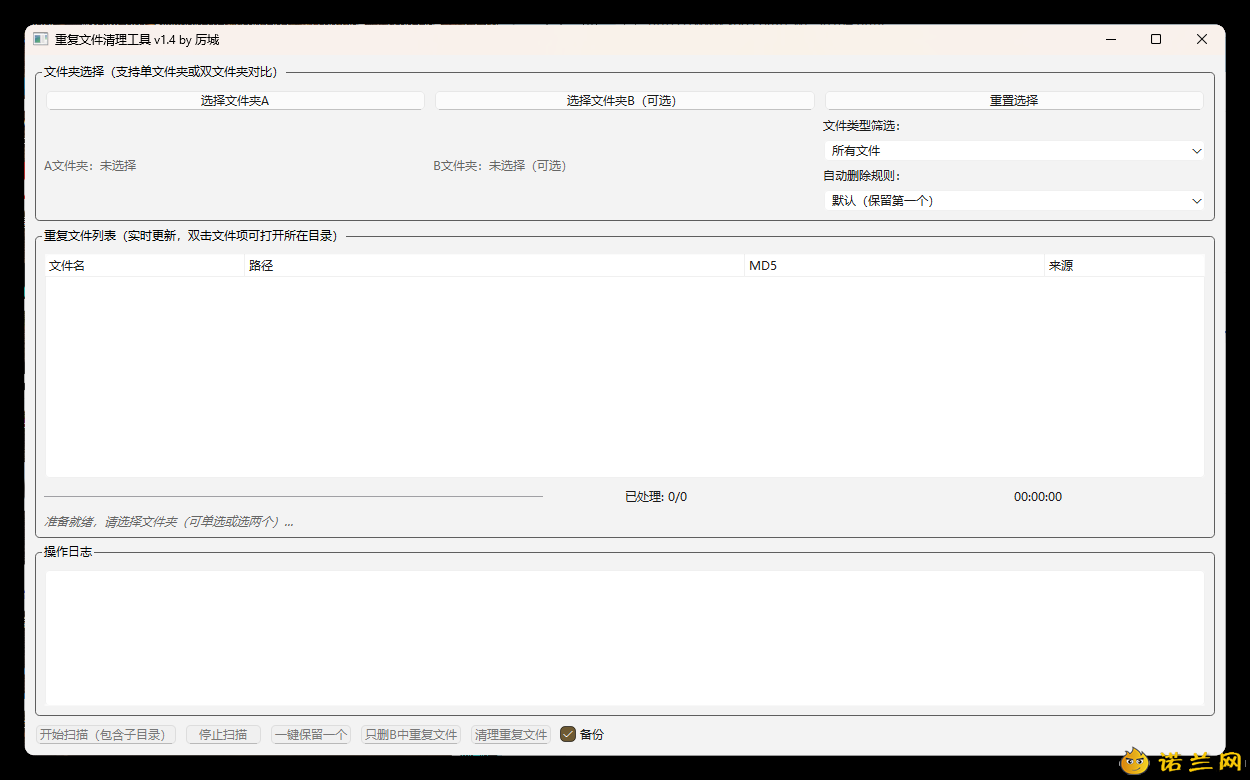The height and width of the screenshot is (780, 1250).
Task: Sort by the MD5 column header
Action: click(x=895, y=266)
